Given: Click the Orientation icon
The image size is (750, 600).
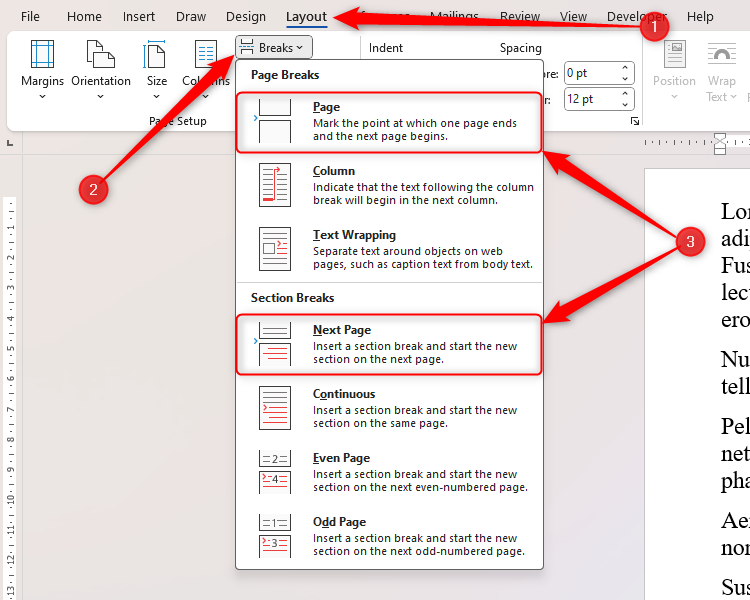Looking at the screenshot, I should pos(101,55).
